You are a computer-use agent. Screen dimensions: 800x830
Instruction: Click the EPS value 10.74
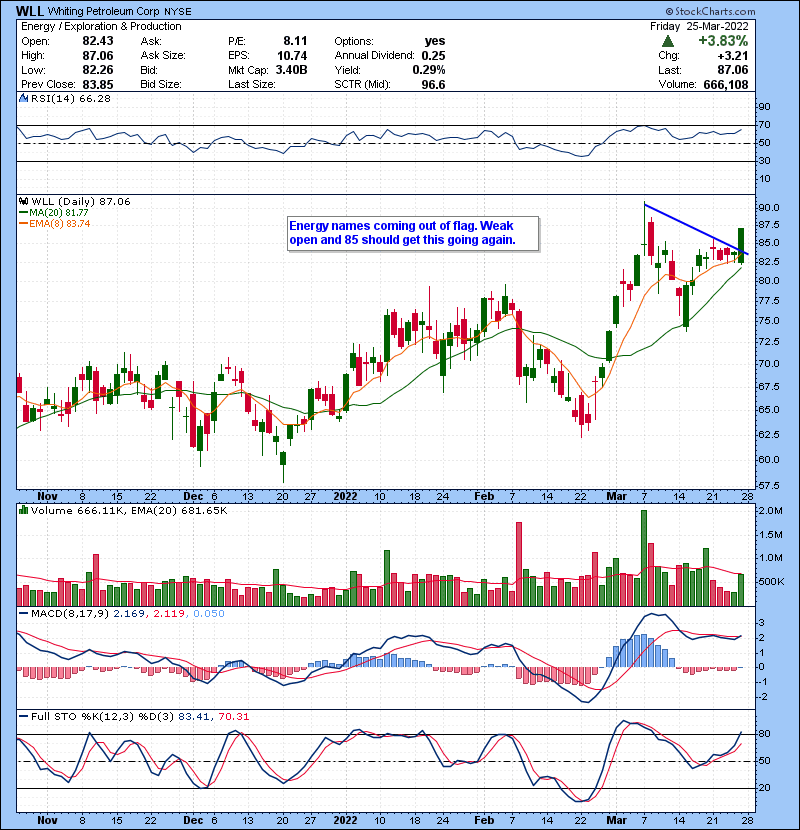tap(292, 56)
